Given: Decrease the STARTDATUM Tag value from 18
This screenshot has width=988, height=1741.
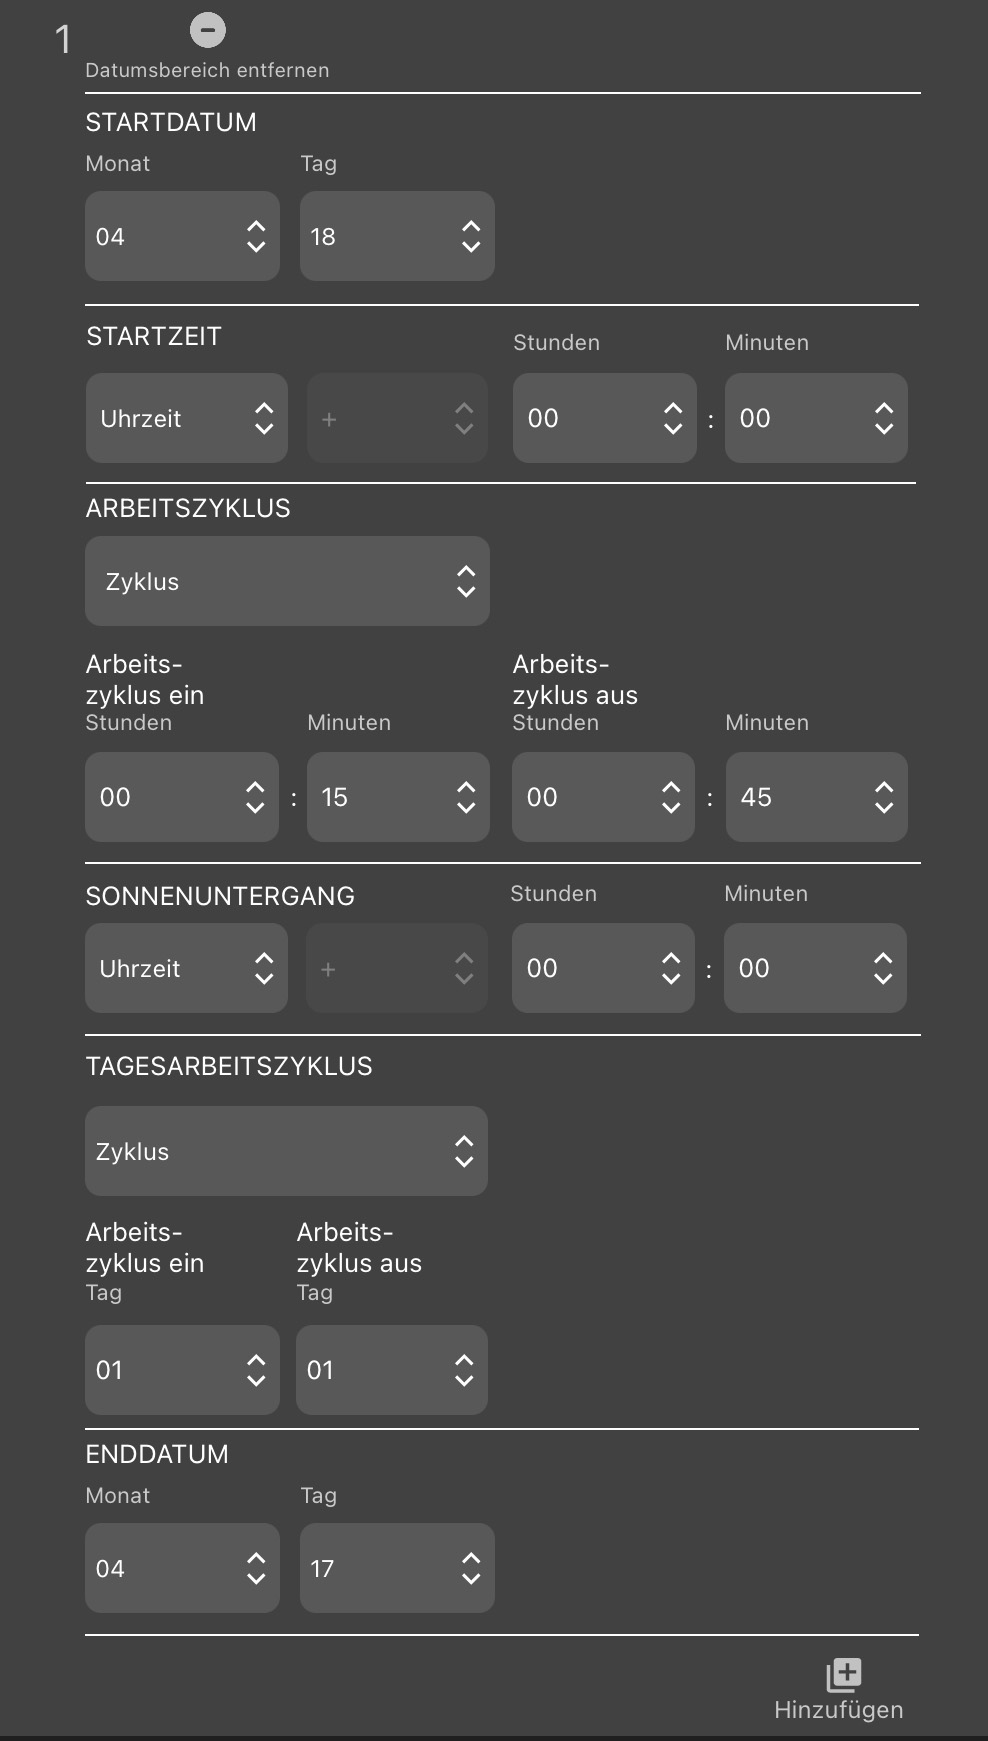Looking at the screenshot, I should click(x=471, y=247).
